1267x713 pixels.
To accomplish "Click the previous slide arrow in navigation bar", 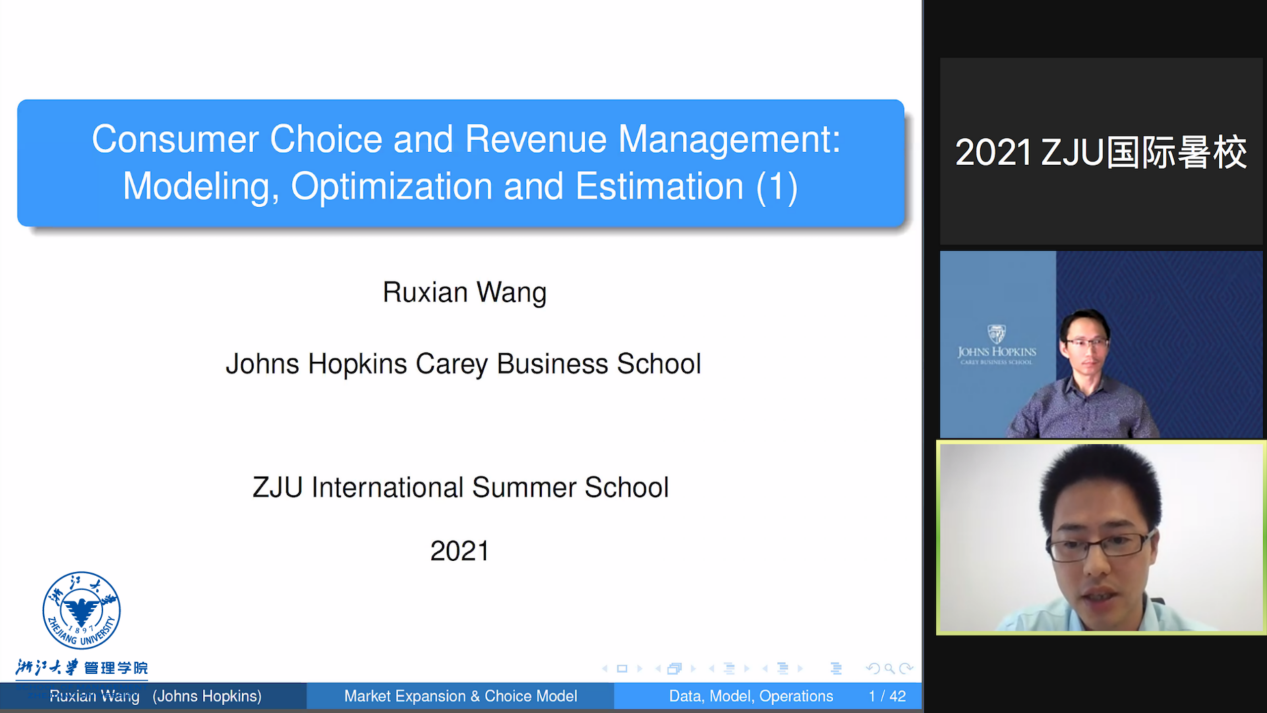I will tap(604, 669).
